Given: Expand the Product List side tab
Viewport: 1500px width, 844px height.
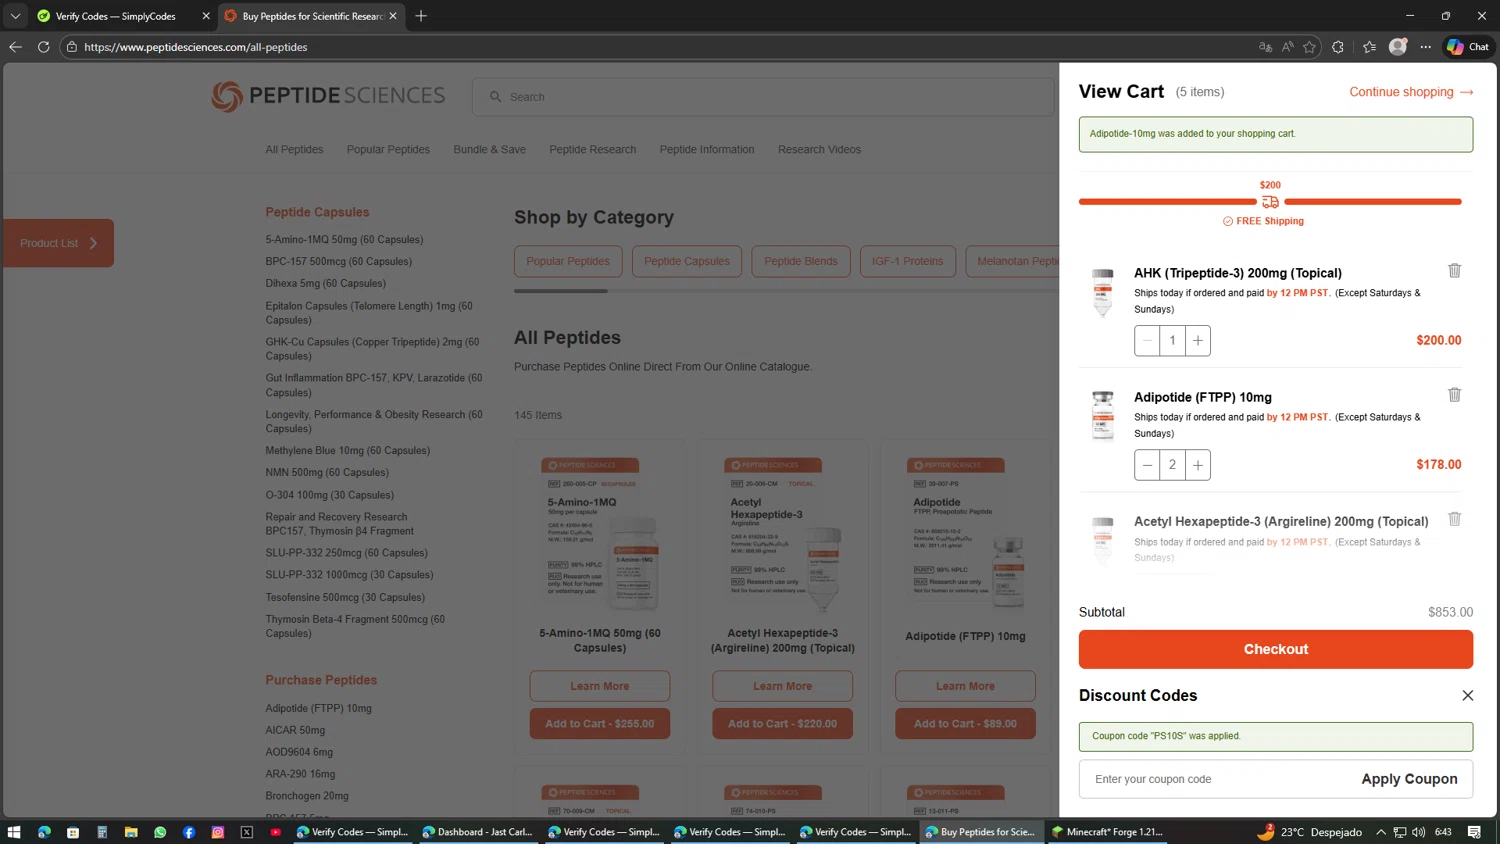Looking at the screenshot, I should (58, 243).
